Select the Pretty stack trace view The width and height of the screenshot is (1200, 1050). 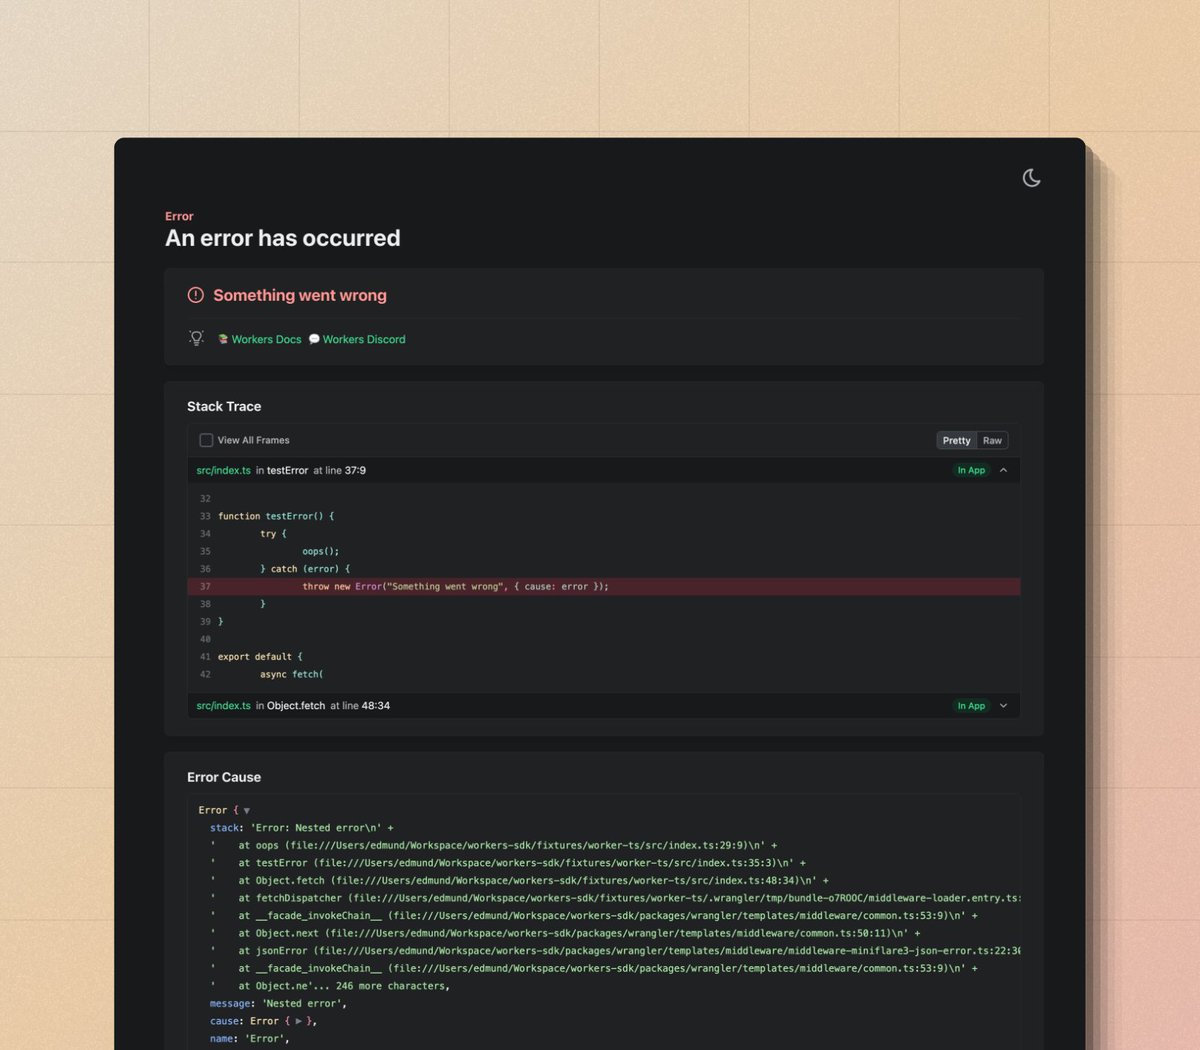tap(956, 440)
